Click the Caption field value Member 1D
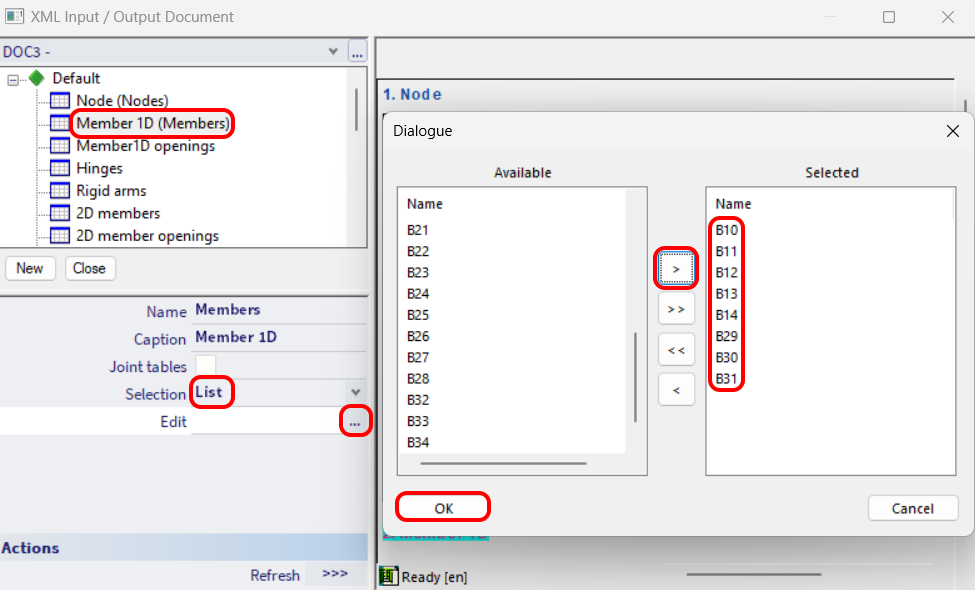 pos(236,337)
